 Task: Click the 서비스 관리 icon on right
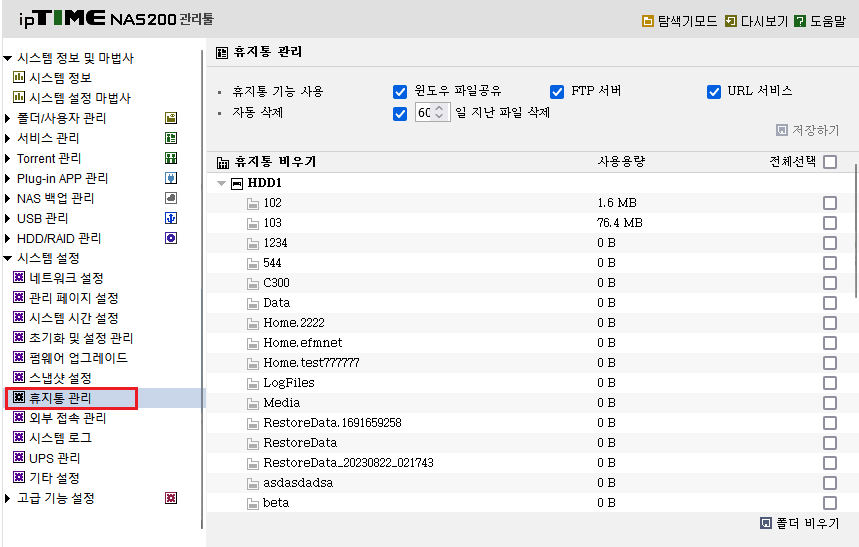tap(171, 138)
